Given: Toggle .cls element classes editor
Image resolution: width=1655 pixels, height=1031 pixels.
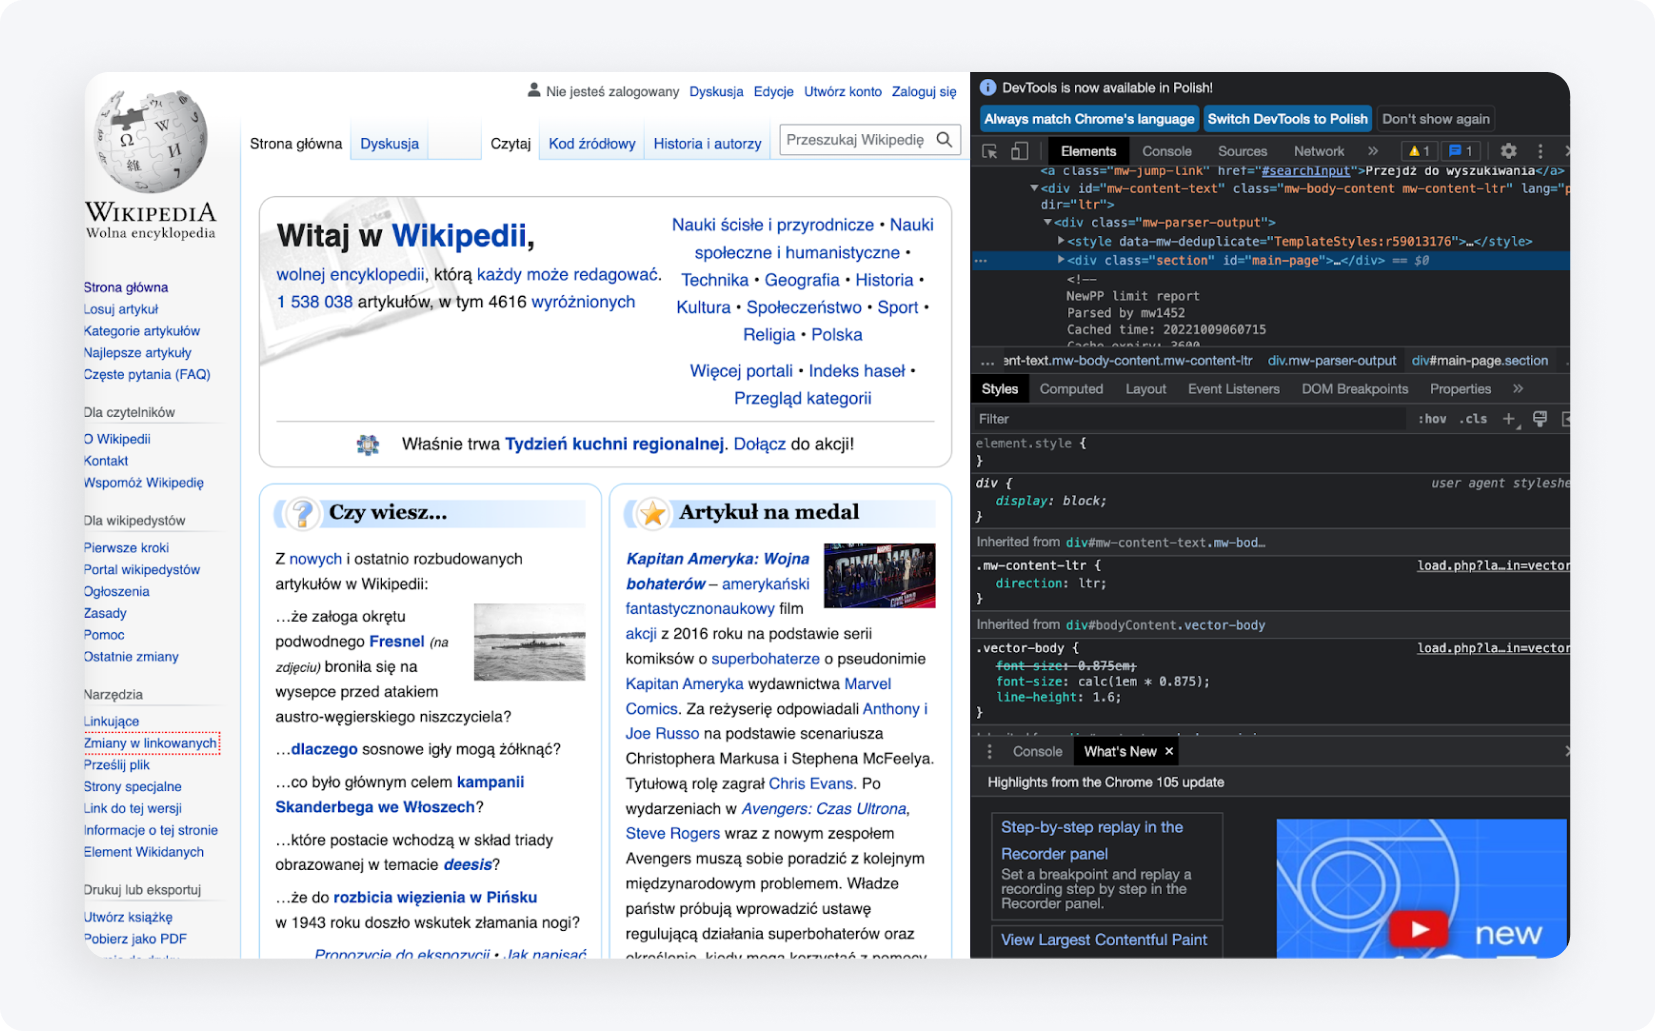Looking at the screenshot, I should click(x=1472, y=418).
